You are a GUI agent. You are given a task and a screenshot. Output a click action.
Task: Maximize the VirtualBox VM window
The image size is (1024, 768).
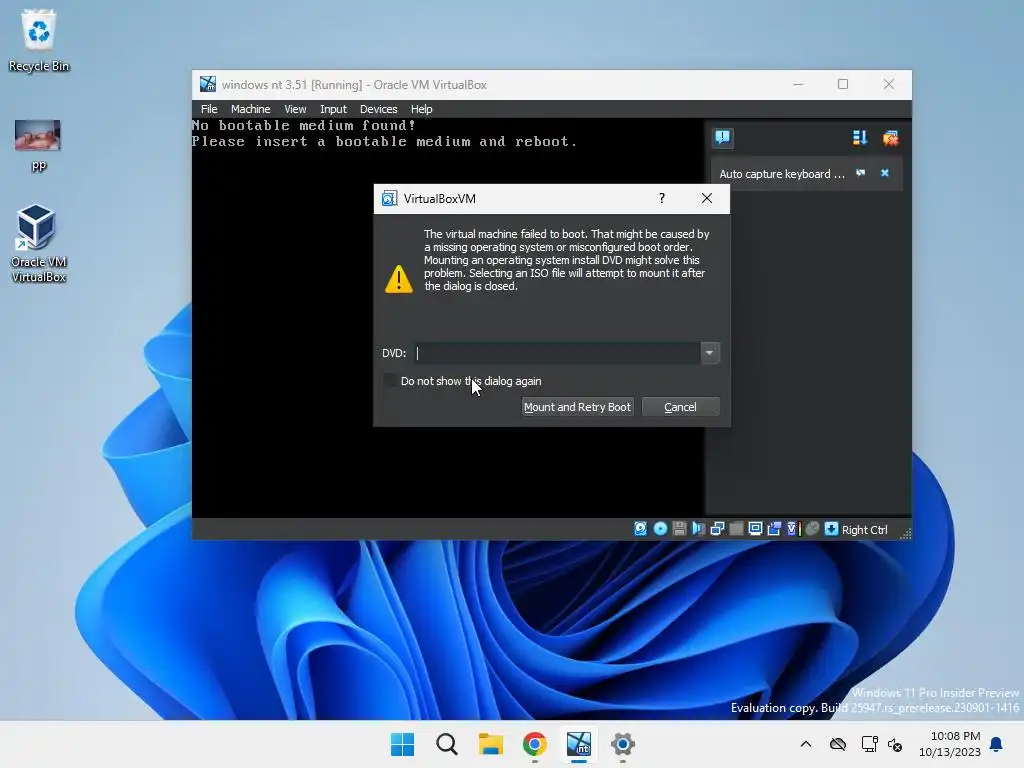click(843, 84)
